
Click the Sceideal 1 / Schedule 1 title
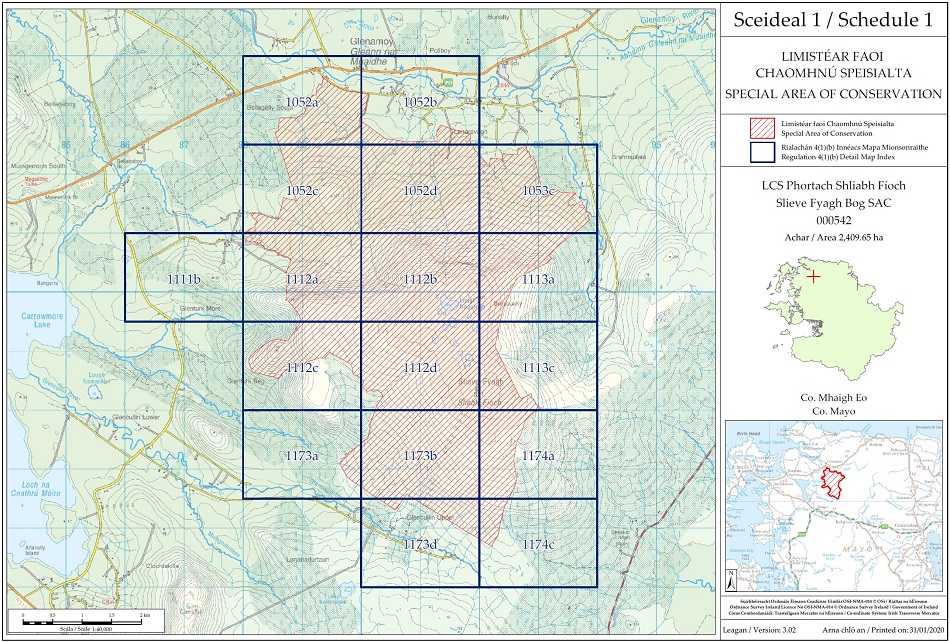click(833, 18)
